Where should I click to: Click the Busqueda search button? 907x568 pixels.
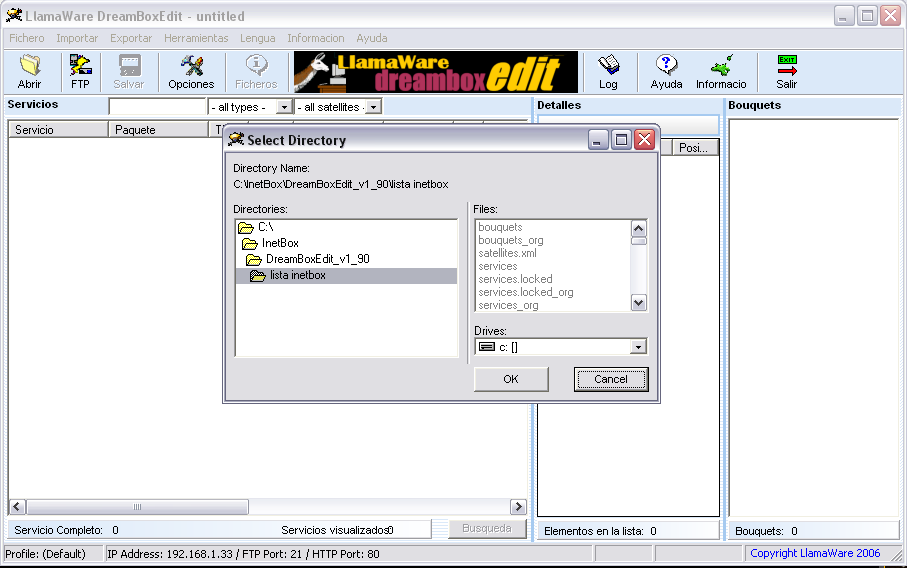(x=487, y=529)
